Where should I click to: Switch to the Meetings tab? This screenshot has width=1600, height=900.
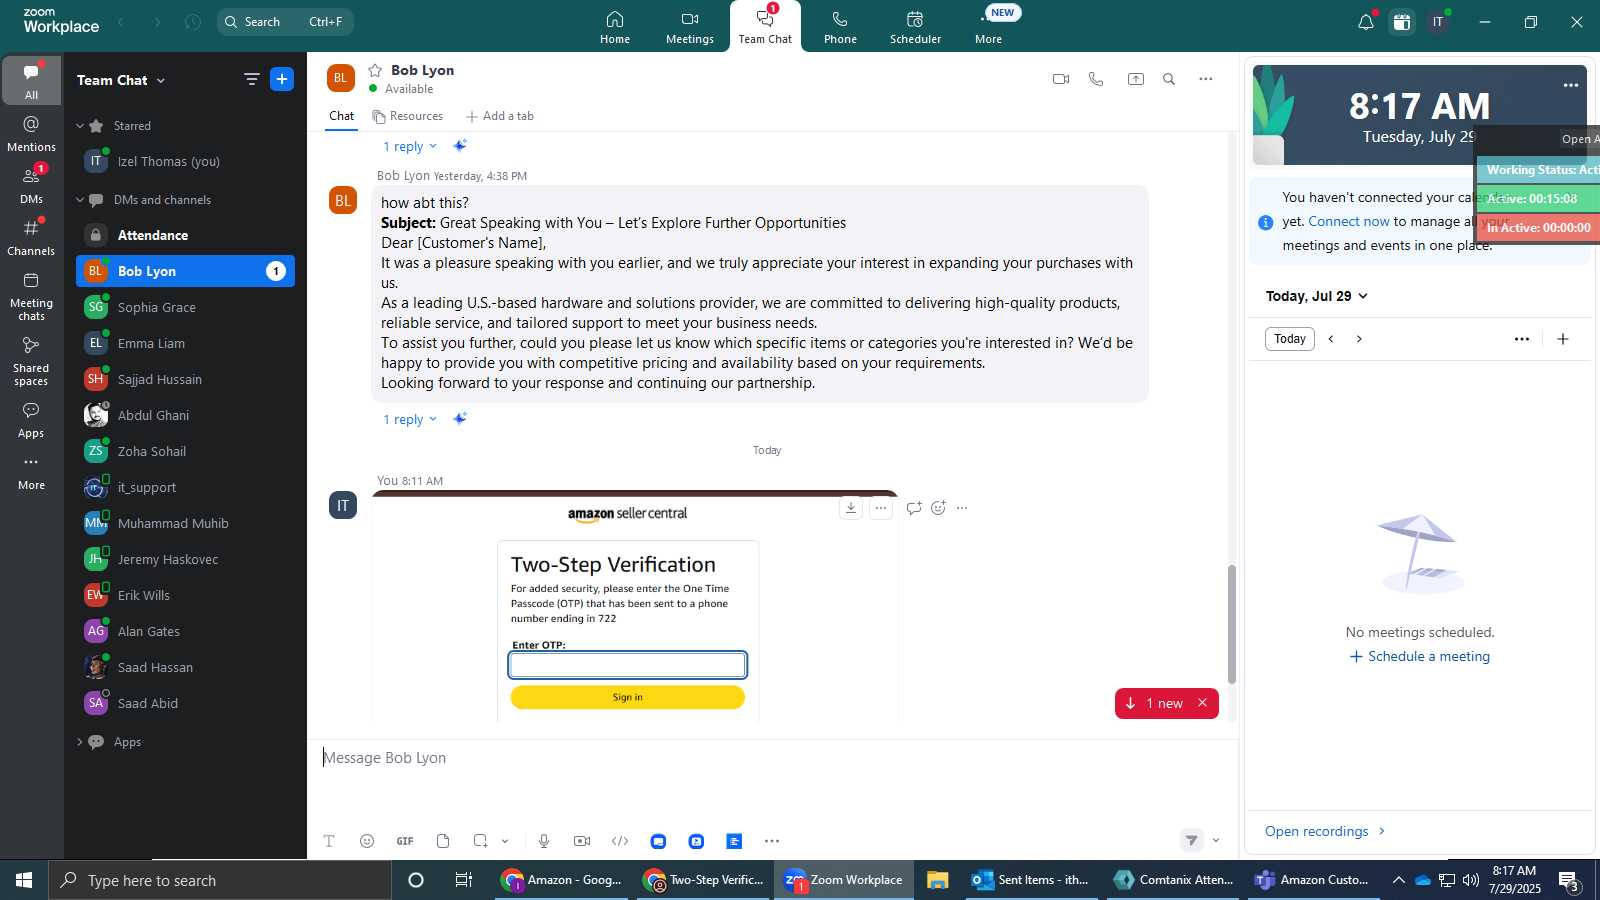(690, 27)
